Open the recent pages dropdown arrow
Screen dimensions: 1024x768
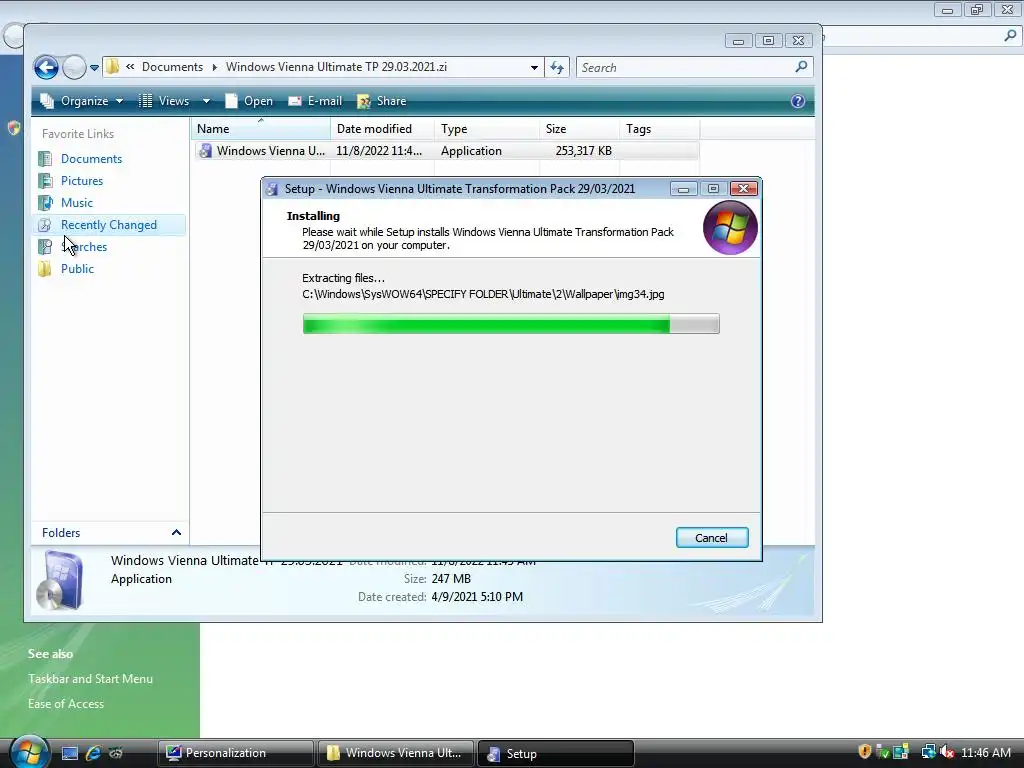[94, 67]
